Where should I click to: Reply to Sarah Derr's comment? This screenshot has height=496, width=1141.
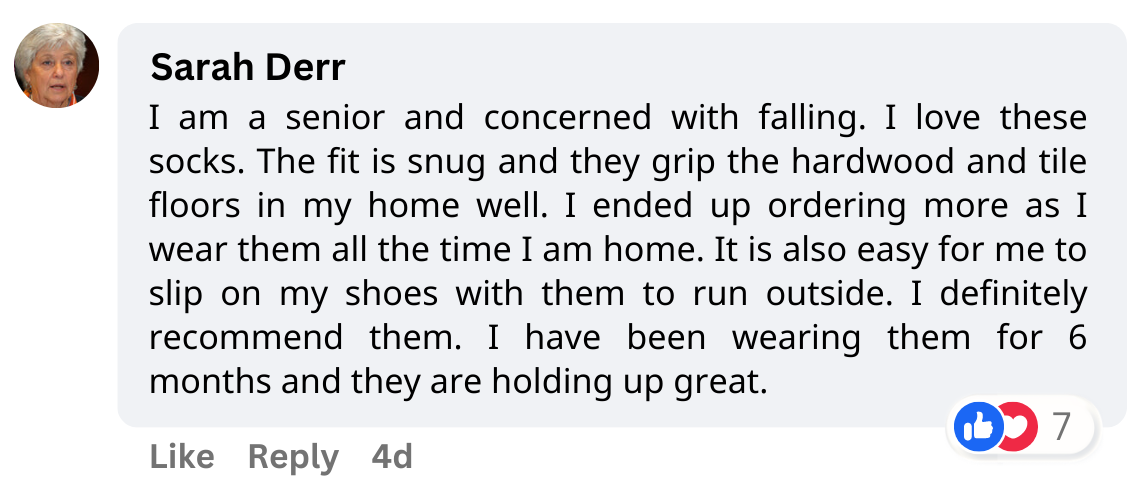292,457
